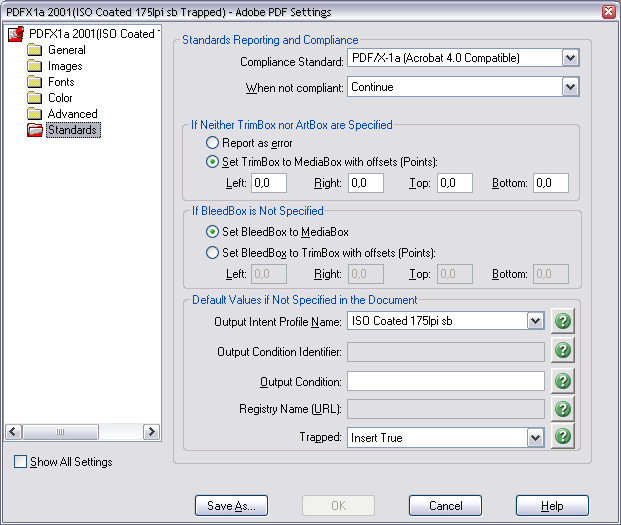Select the Advanced settings category
621x525 pixels.
pos(72,114)
